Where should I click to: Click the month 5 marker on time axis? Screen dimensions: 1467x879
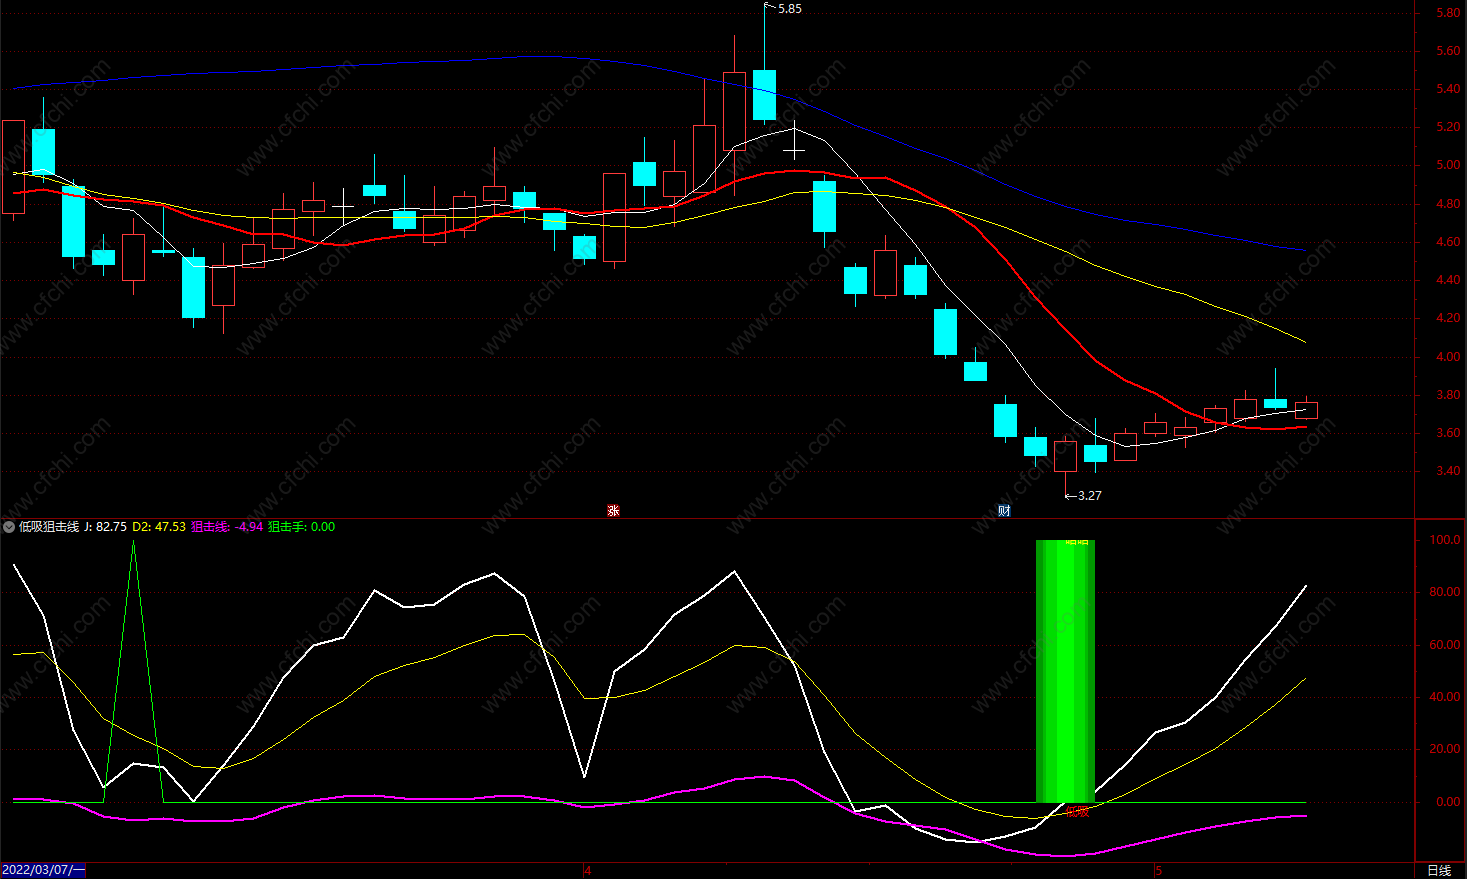[1159, 870]
